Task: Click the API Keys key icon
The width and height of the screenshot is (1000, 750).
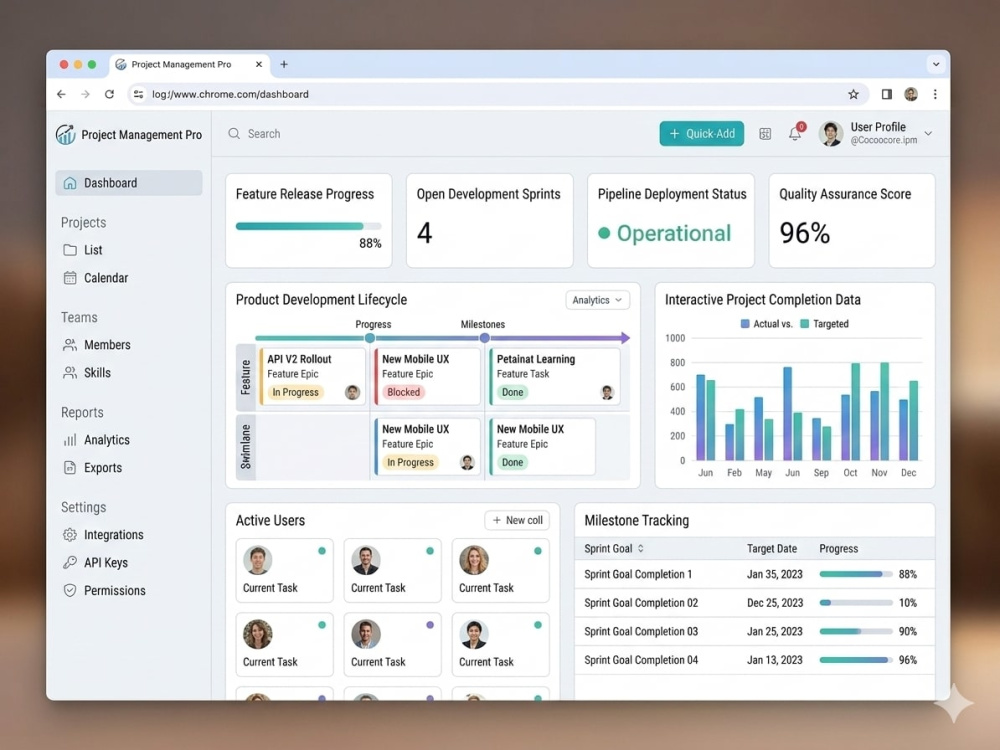Action: click(70, 562)
